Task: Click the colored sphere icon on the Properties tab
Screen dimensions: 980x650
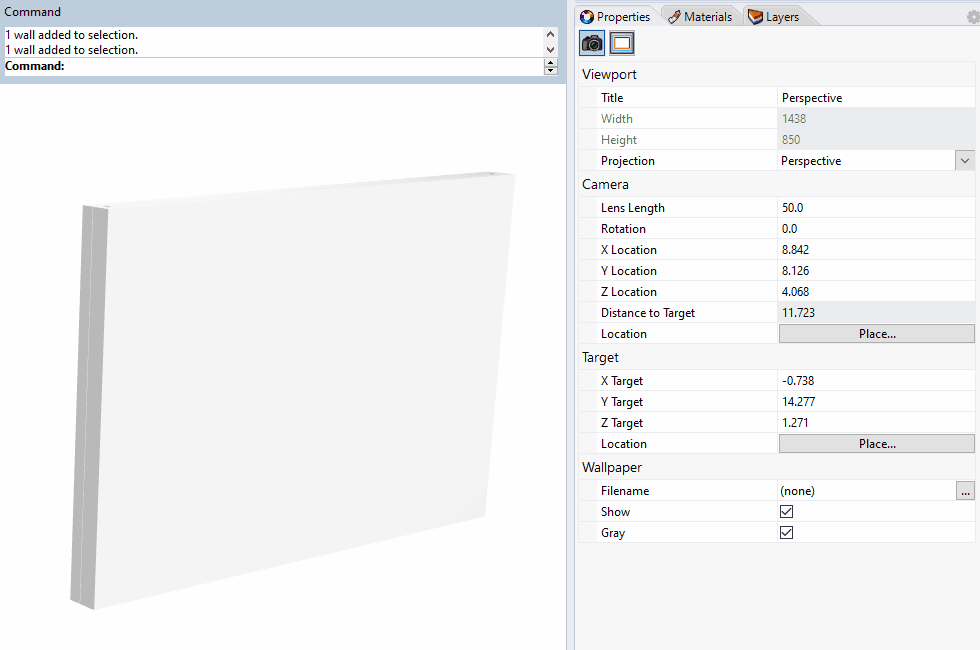Action: pos(586,16)
